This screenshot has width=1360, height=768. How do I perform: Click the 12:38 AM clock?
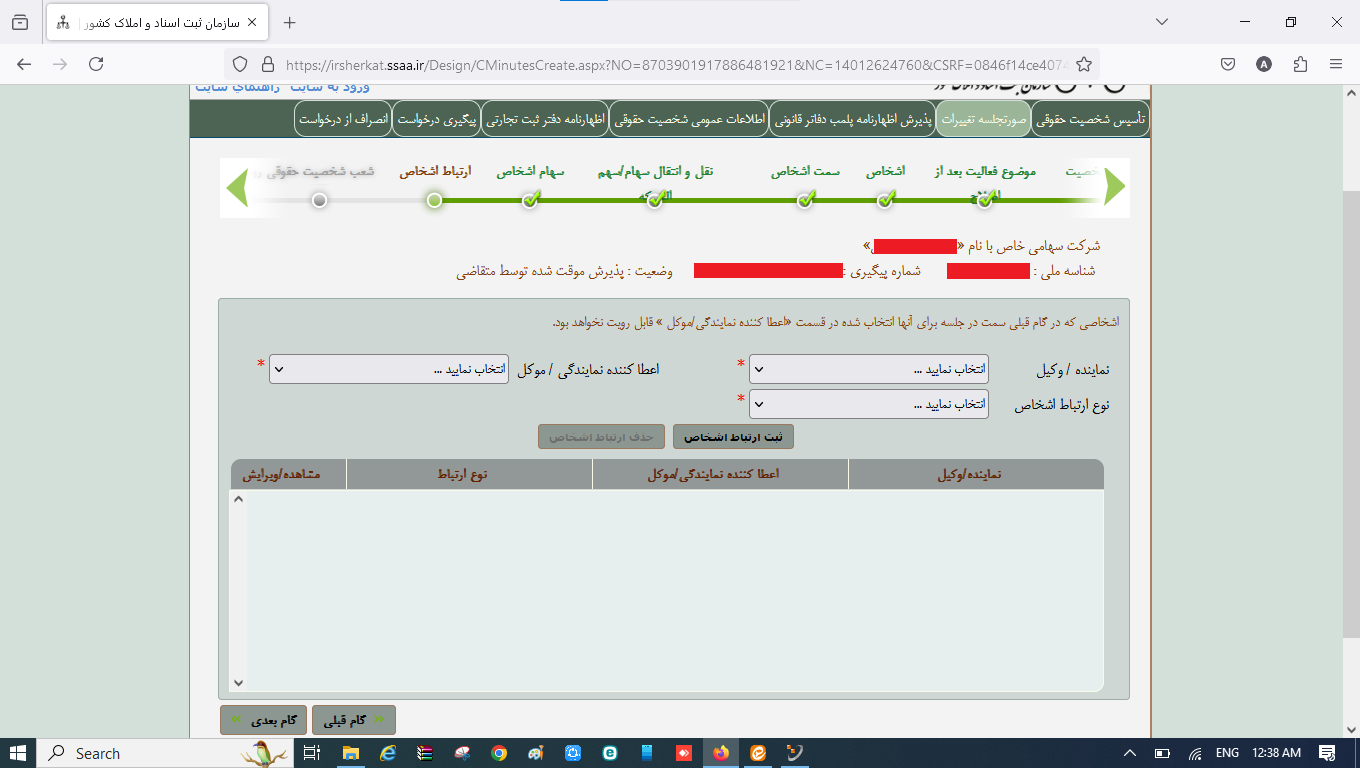pos(1275,753)
